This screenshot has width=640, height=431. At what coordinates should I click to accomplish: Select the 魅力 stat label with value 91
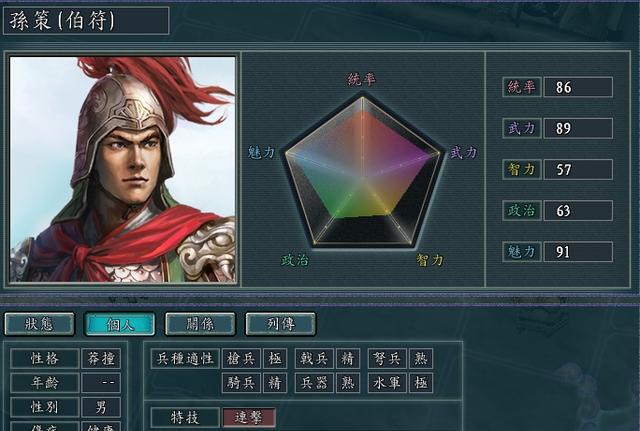pyautogui.click(x=522, y=252)
